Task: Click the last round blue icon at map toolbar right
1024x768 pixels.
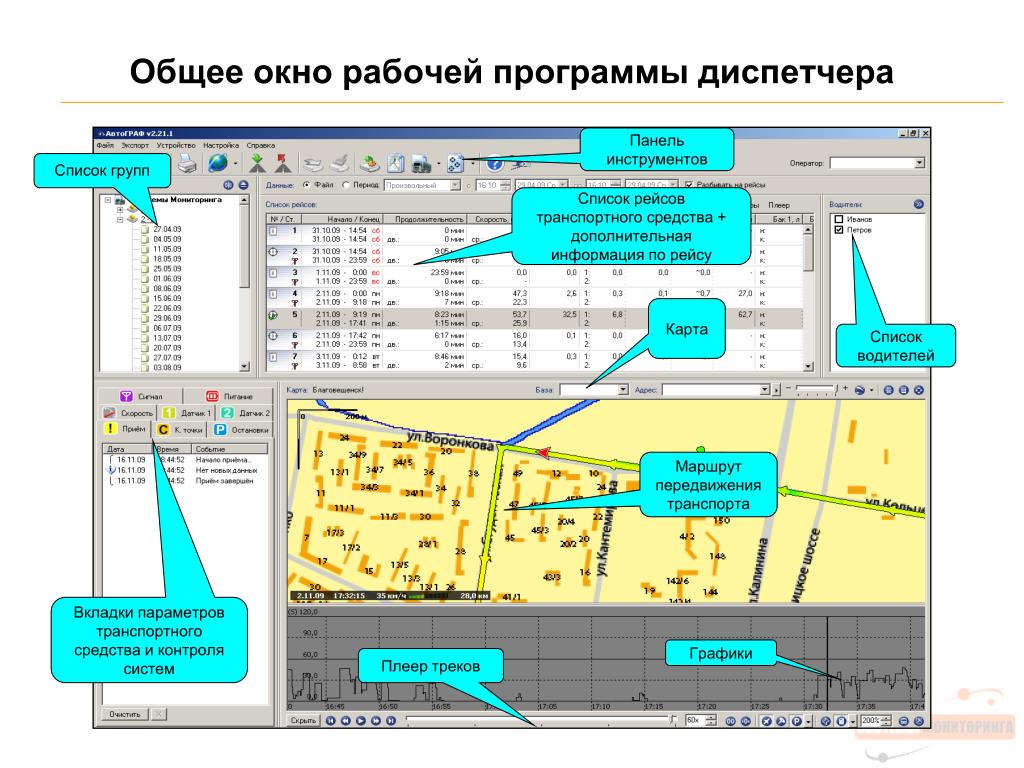Action: click(918, 390)
